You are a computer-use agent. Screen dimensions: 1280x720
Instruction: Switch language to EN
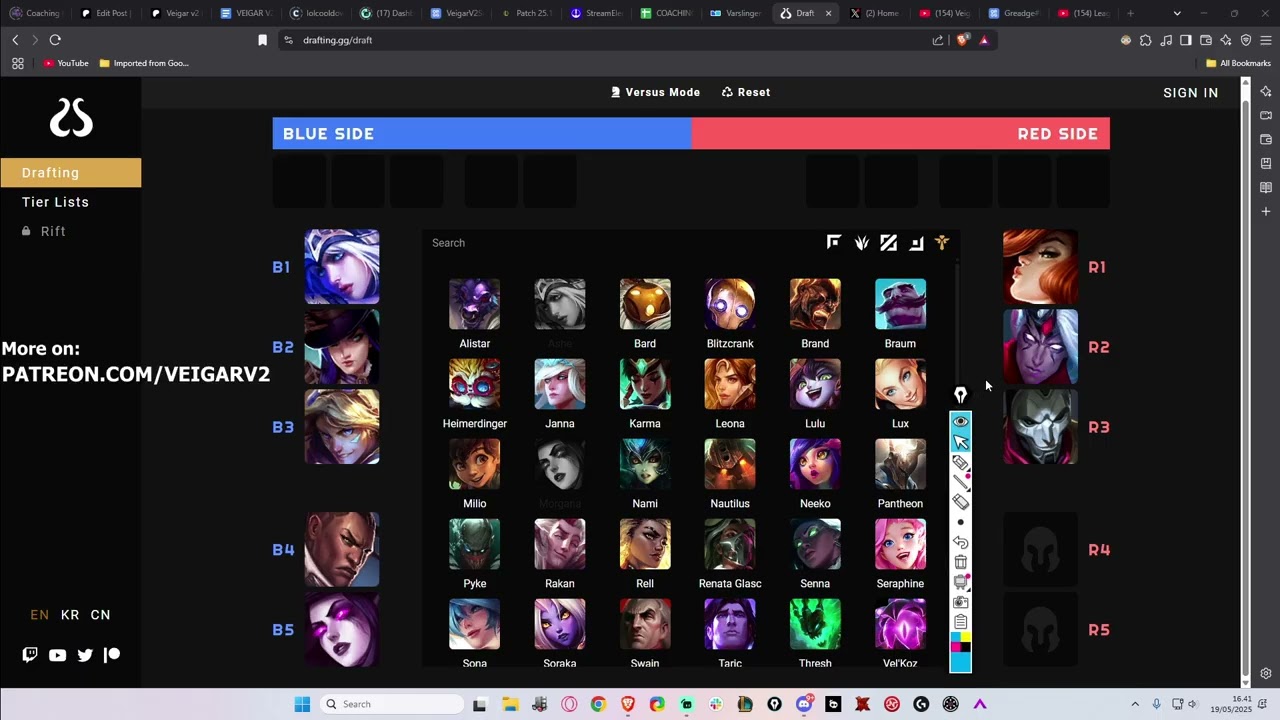[x=40, y=615]
